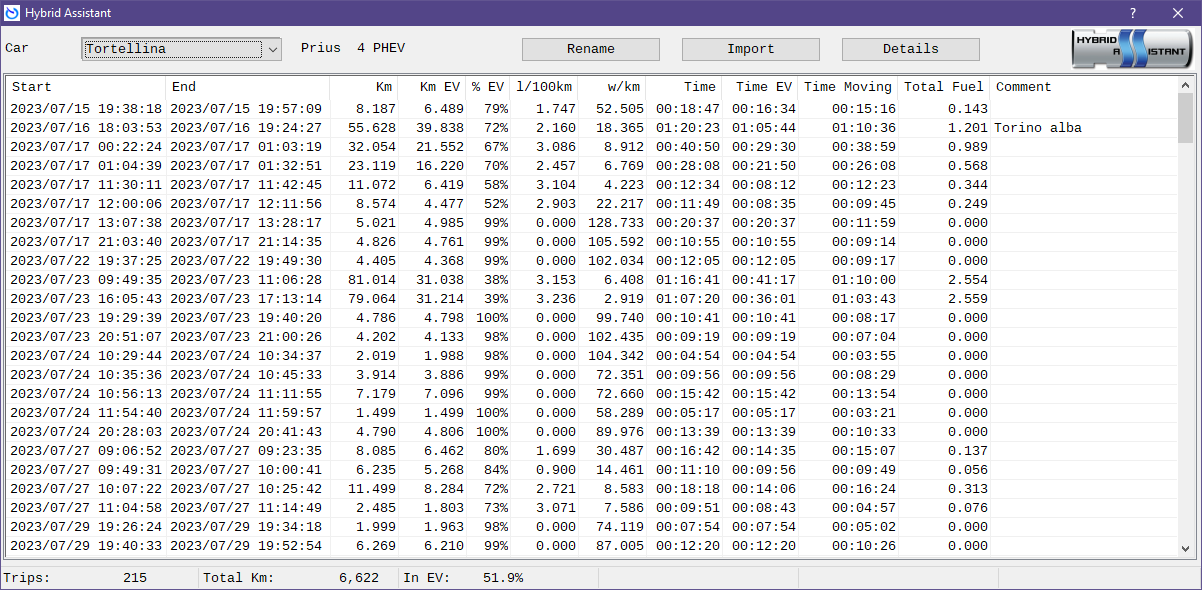Select the 'Torino alba' comment cell
The width and height of the screenshot is (1202, 590).
coord(1038,128)
